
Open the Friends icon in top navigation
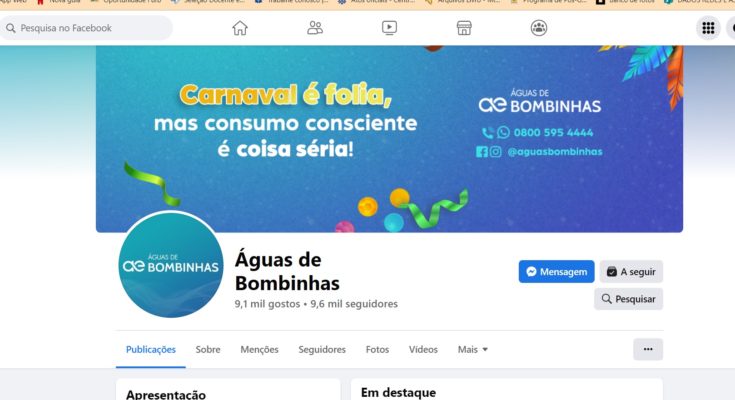click(x=315, y=28)
